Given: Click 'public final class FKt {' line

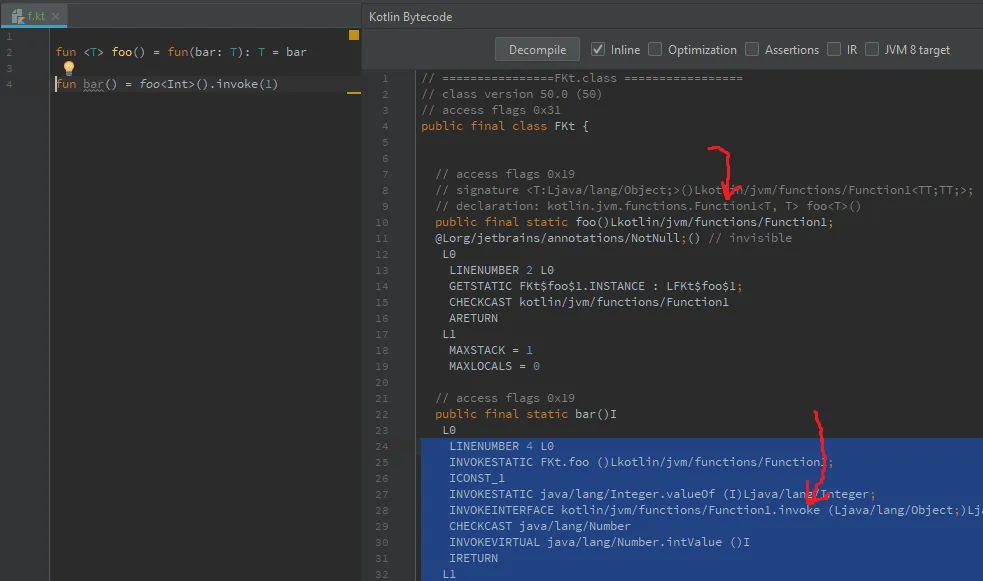Looking at the screenshot, I should pyautogui.click(x=505, y=126).
